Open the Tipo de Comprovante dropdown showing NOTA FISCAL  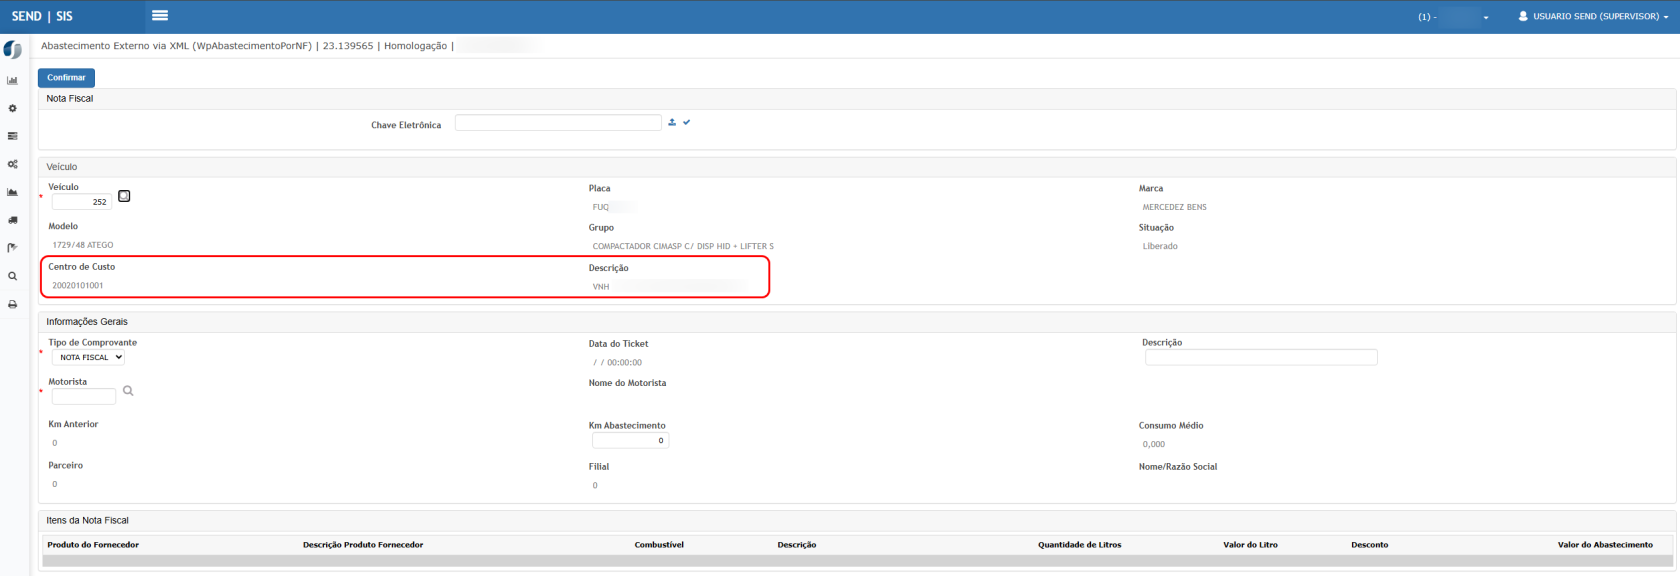[x=88, y=357]
